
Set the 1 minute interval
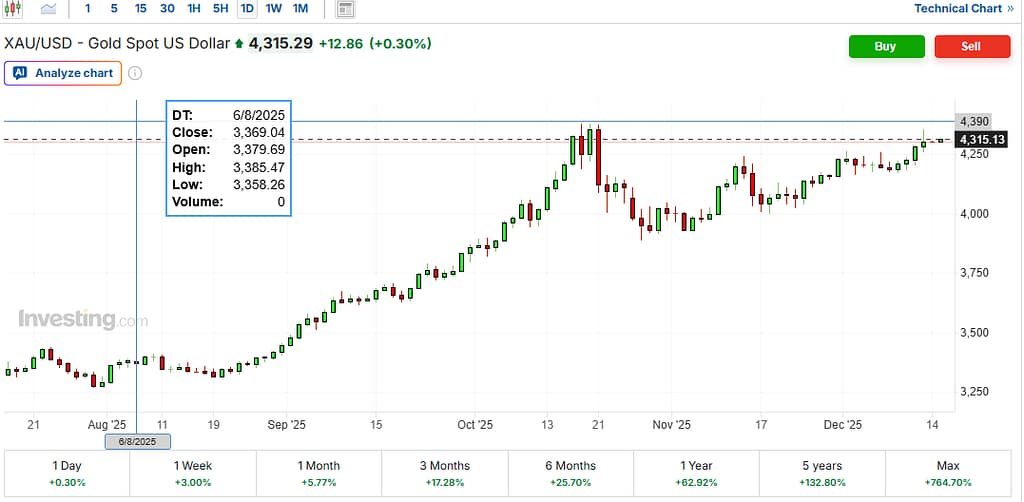pyautogui.click(x=87, y=9)
